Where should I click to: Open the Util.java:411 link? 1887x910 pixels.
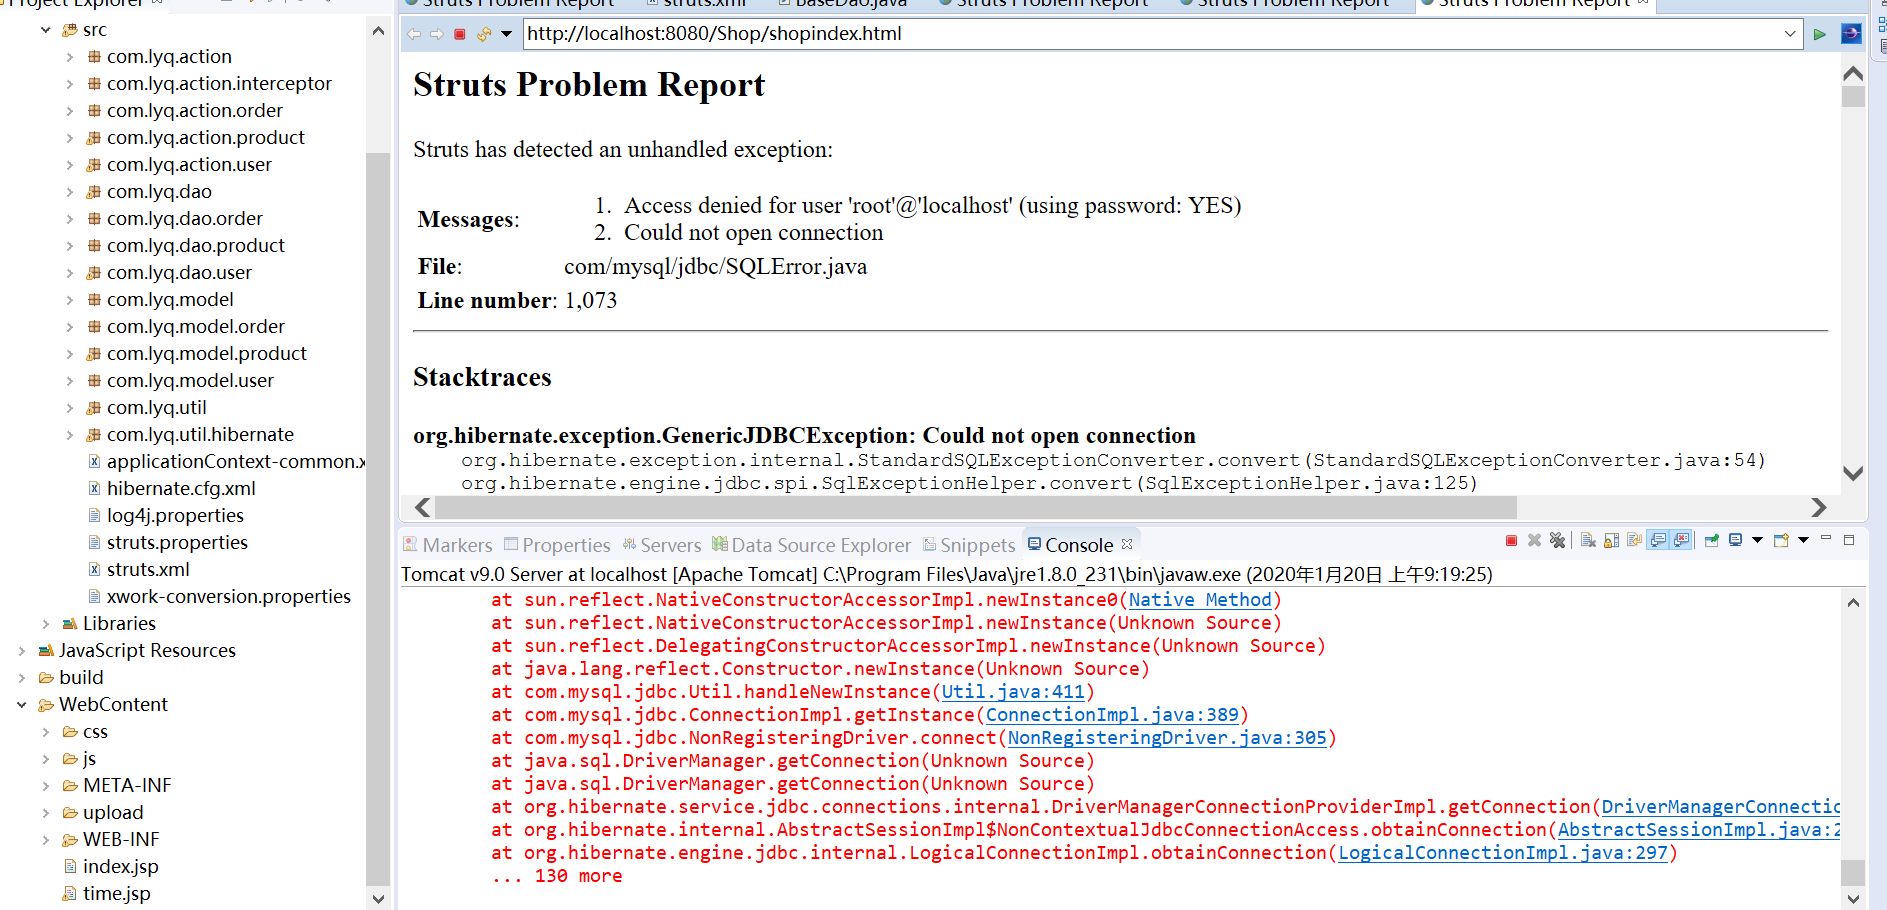1013,692
